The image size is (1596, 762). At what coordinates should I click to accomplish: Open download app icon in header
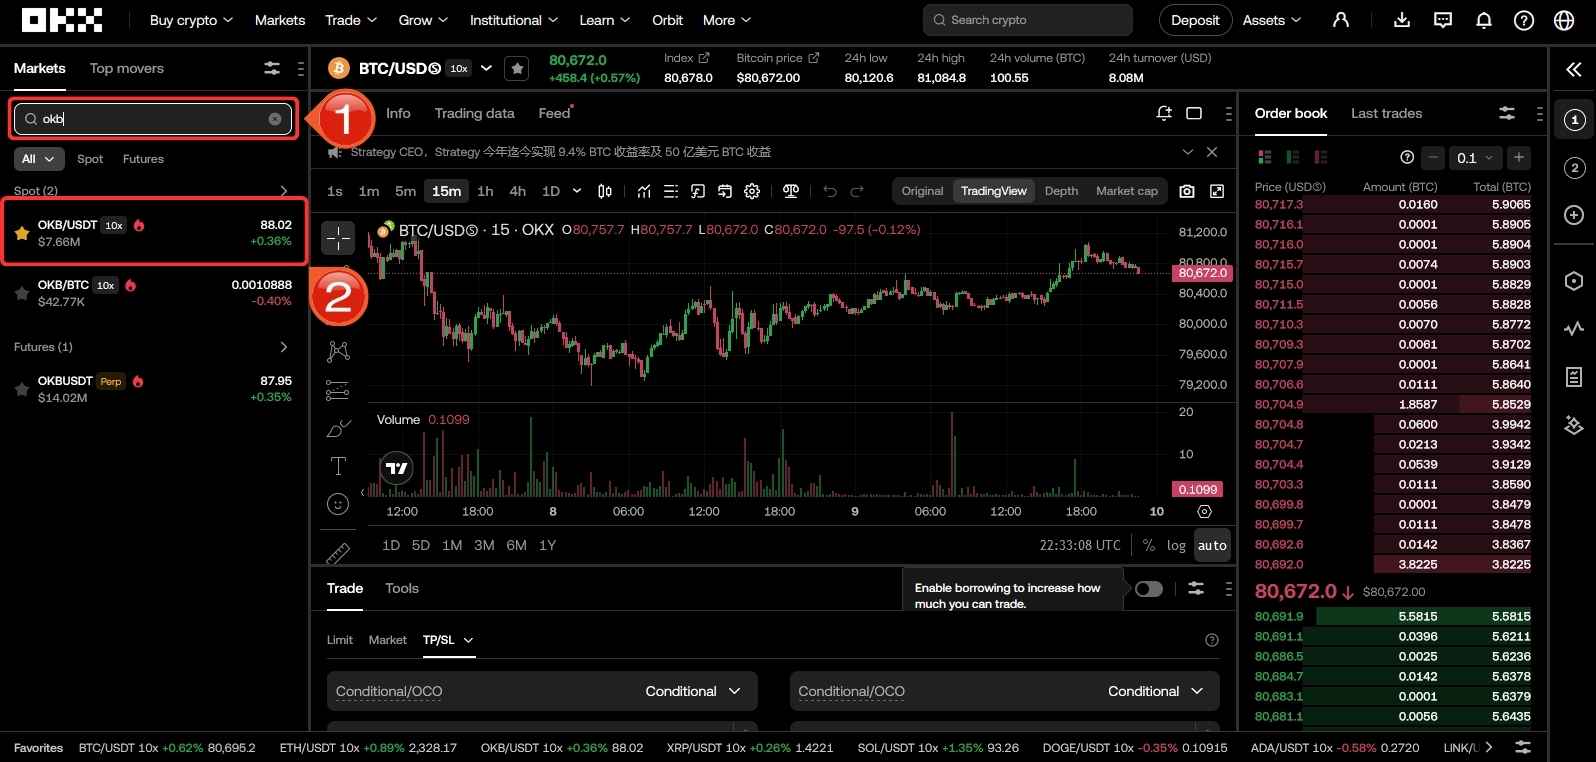point(1402,20)
